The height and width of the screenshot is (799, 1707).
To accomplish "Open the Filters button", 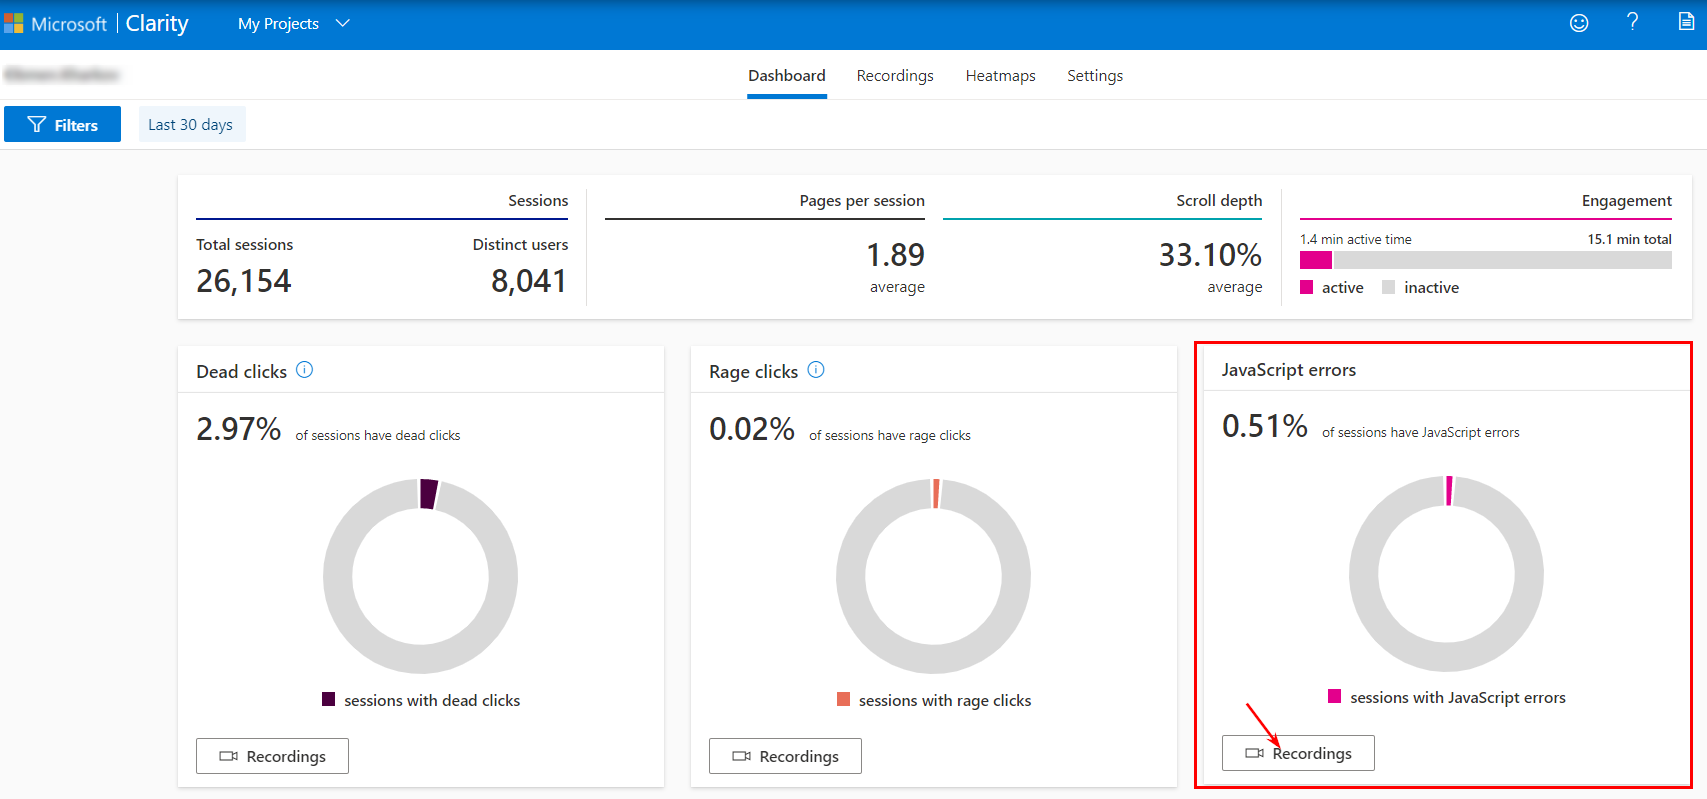I will (x=62, y=124).
